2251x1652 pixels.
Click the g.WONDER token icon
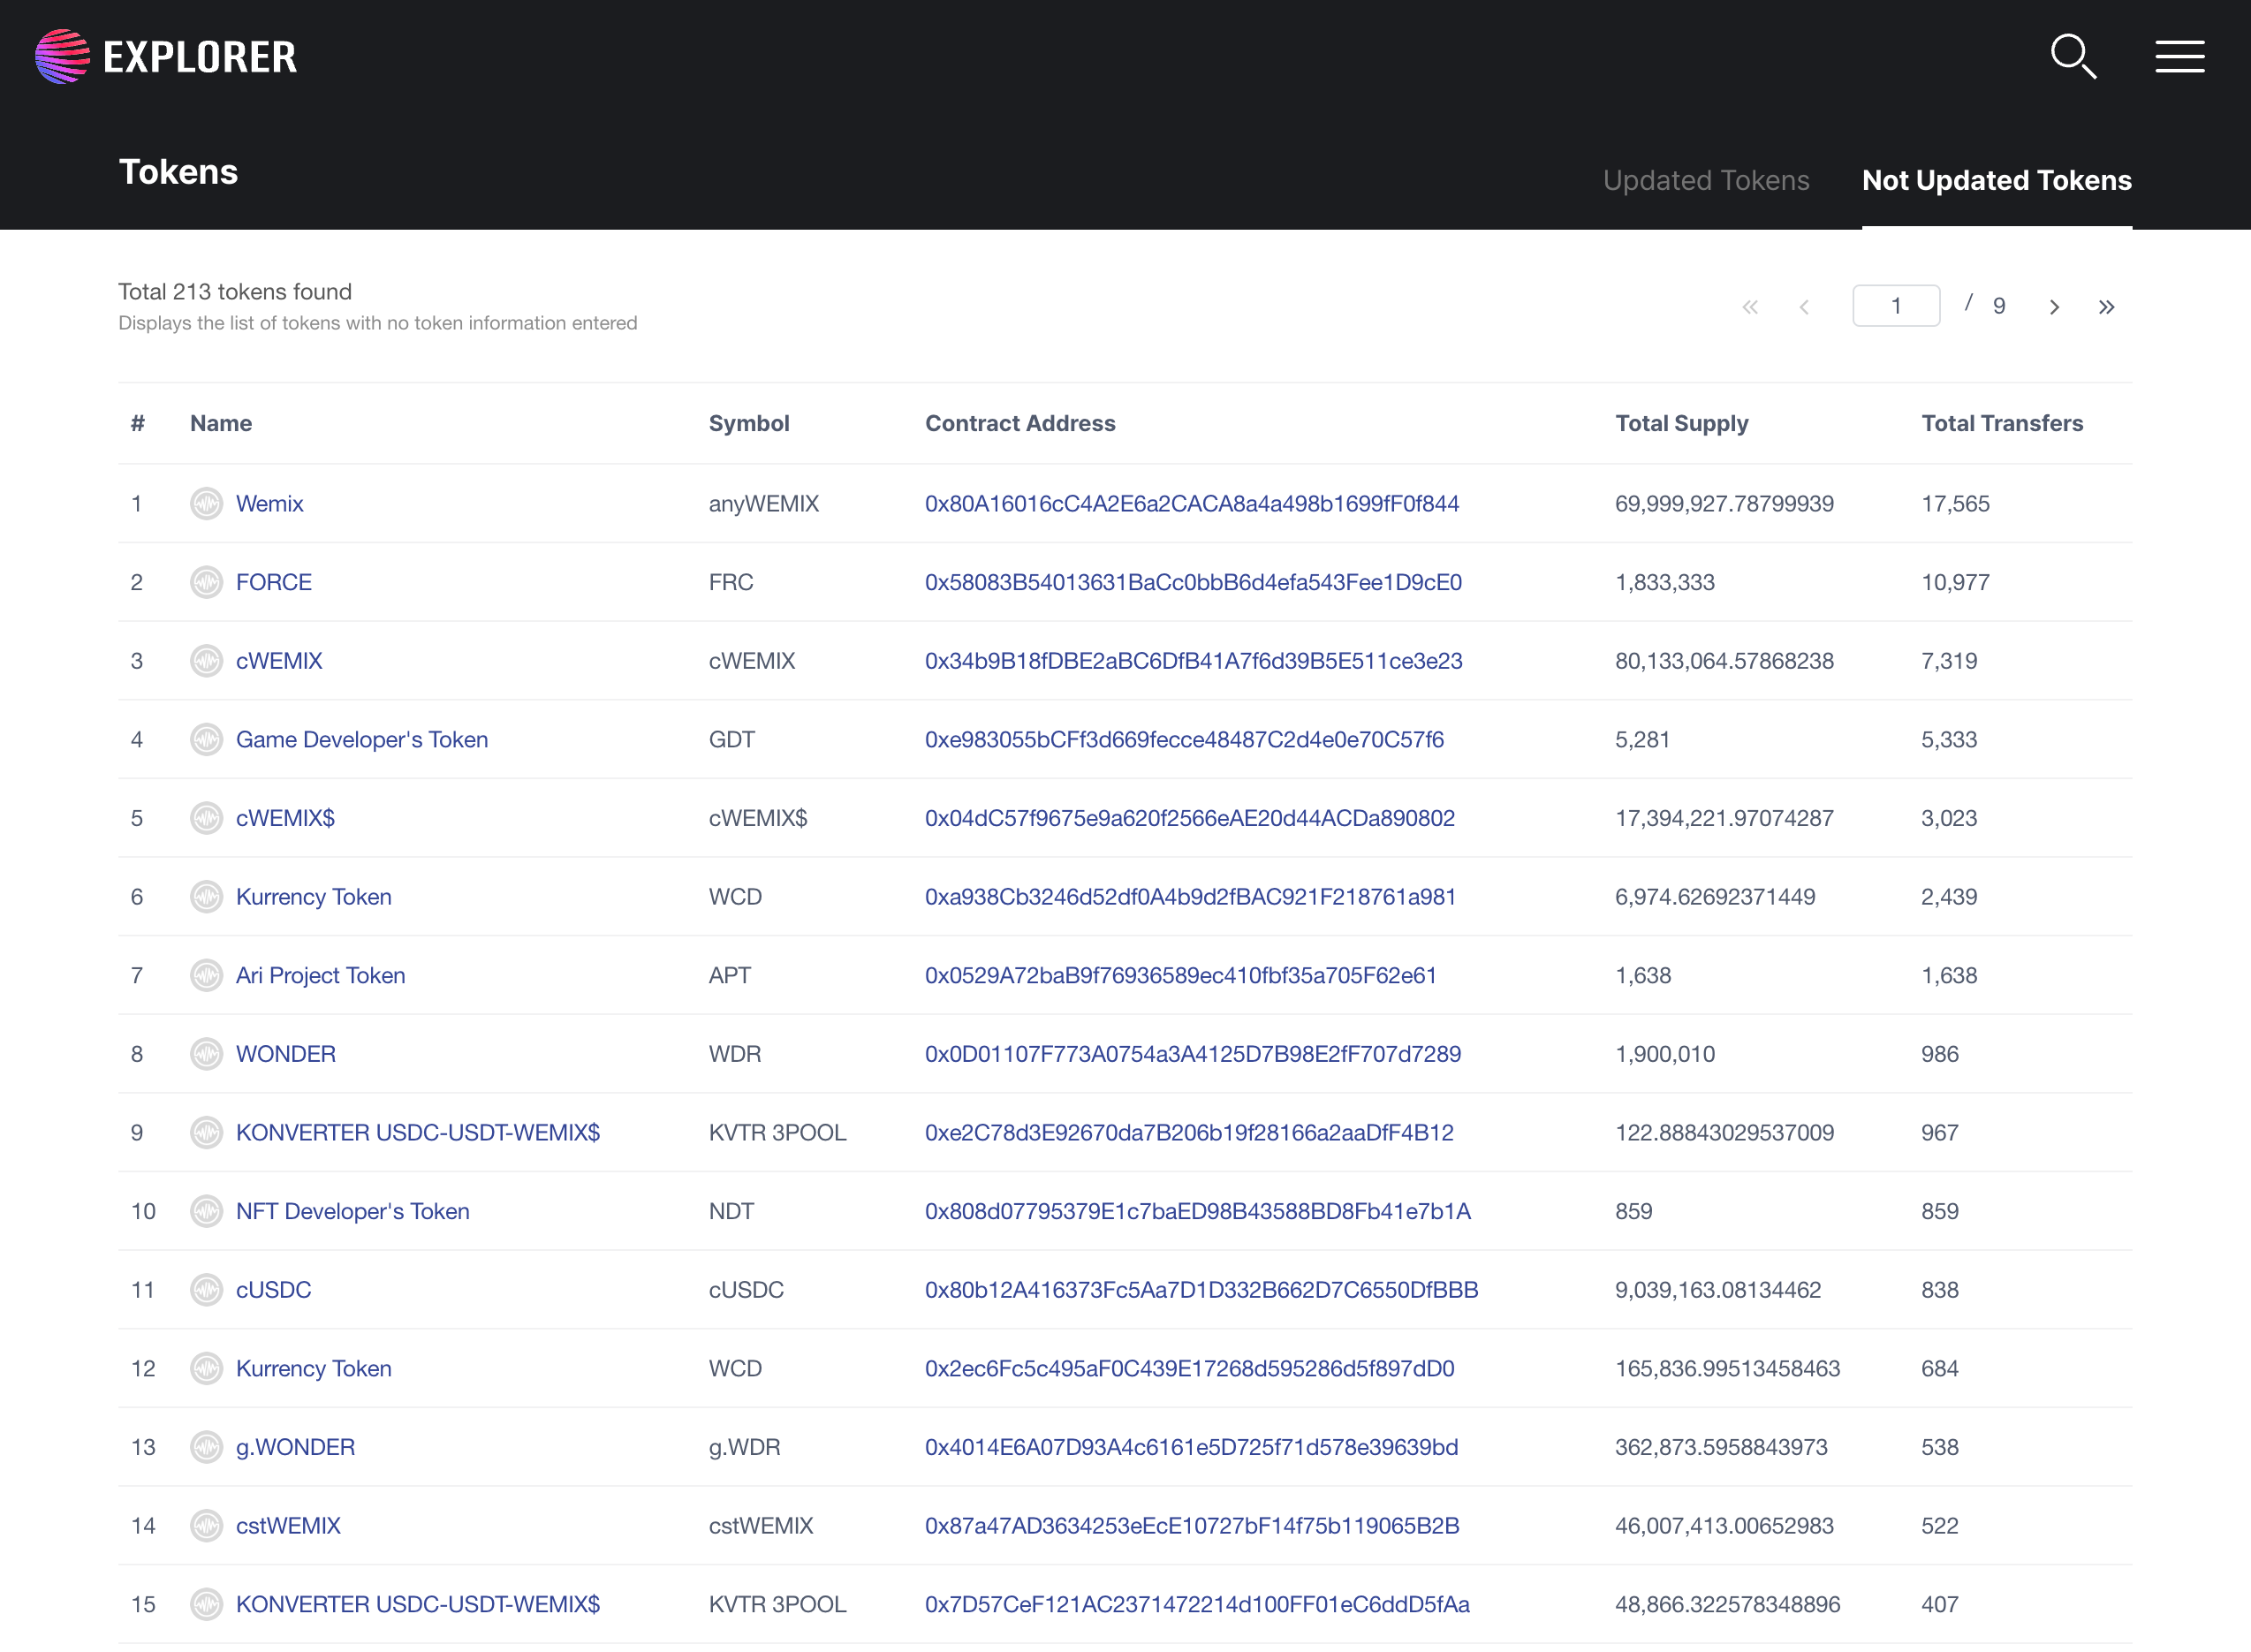tap(206, 1447)
